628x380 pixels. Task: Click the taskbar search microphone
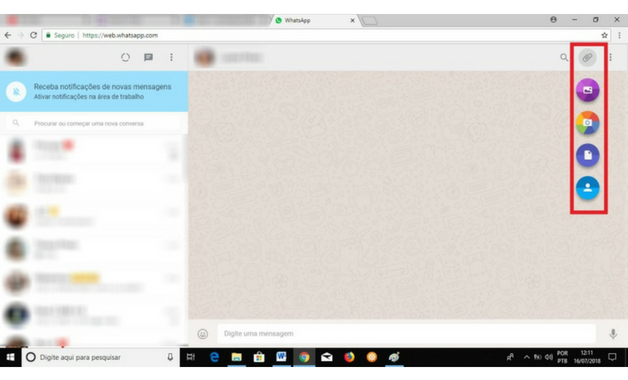[x=170, y=357]
